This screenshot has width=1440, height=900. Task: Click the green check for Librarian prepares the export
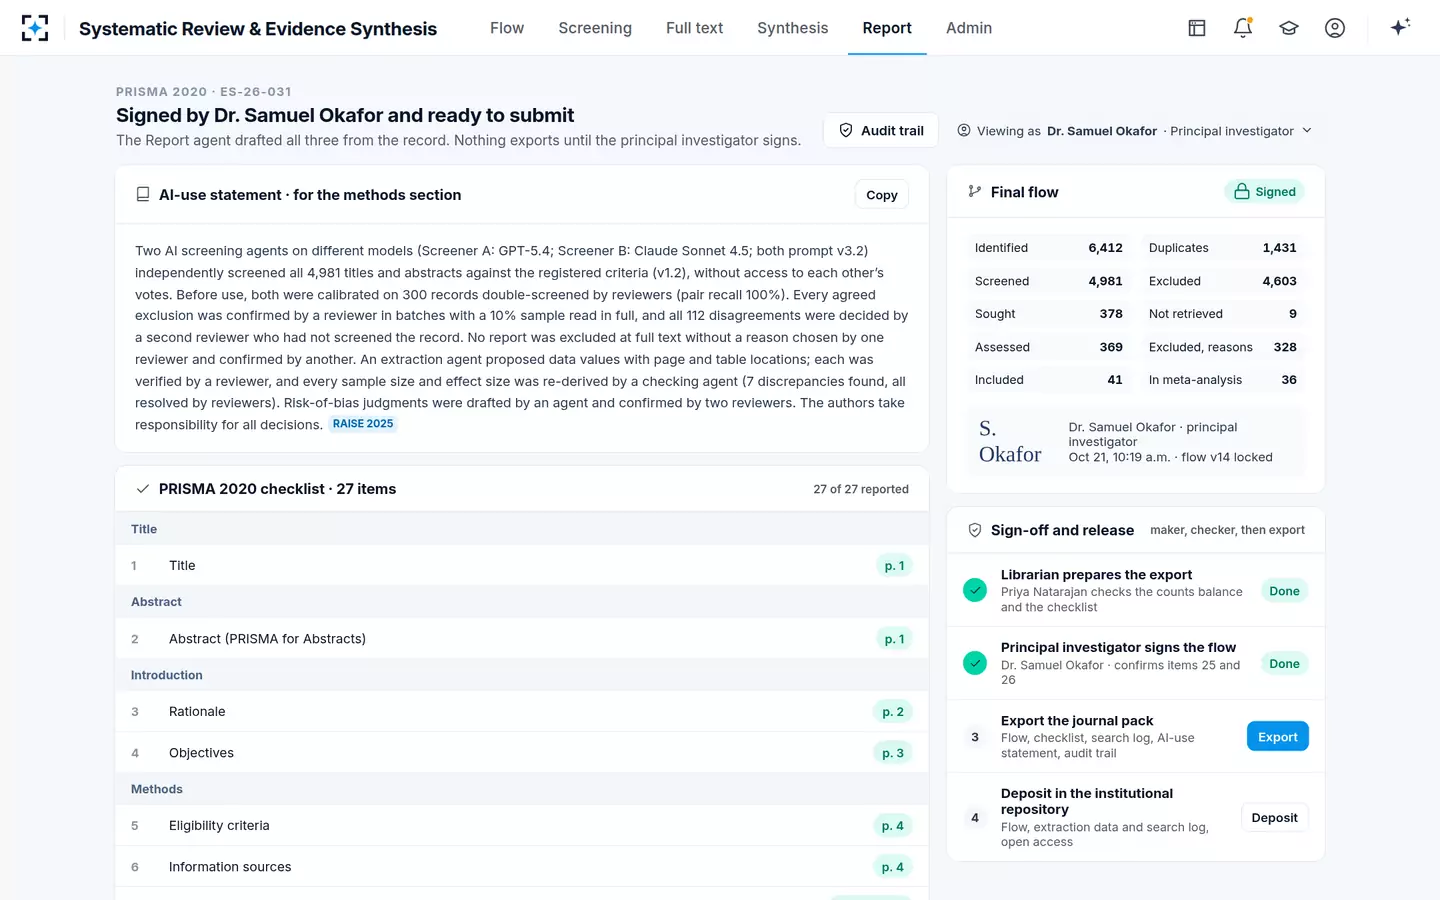pyautogui.click(x=975, y=590)
